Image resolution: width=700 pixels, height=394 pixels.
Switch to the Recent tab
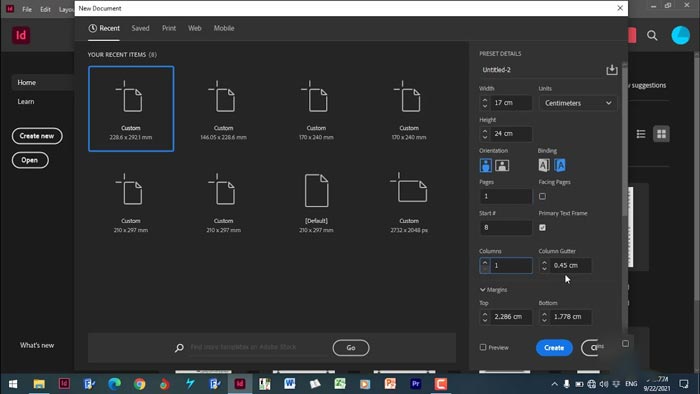coord(104,28)
